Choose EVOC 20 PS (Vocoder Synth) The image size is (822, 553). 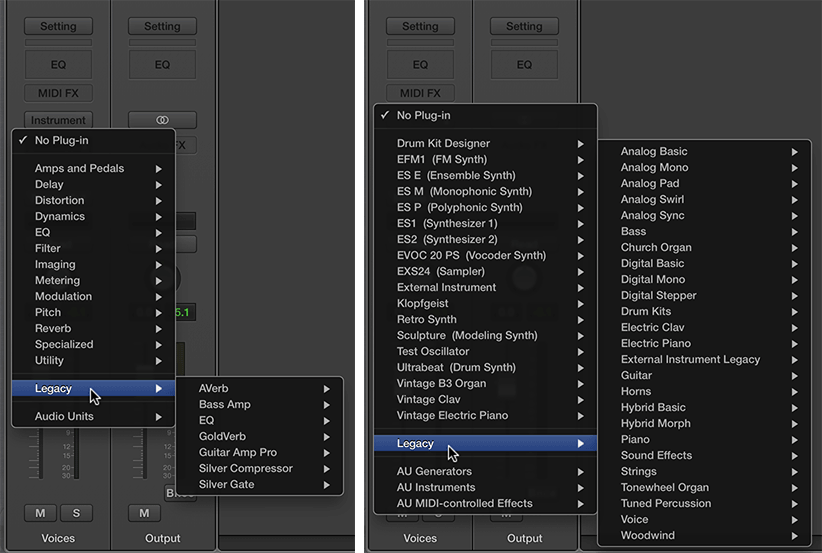click(485, 256)
